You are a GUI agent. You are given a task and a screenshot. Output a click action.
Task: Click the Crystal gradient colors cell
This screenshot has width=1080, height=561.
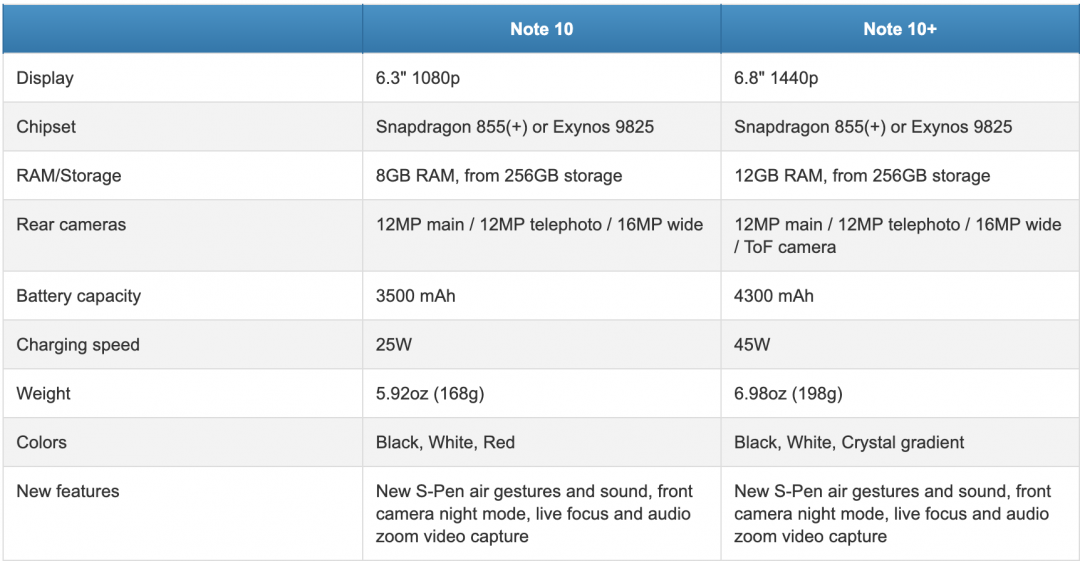point(849,442)
